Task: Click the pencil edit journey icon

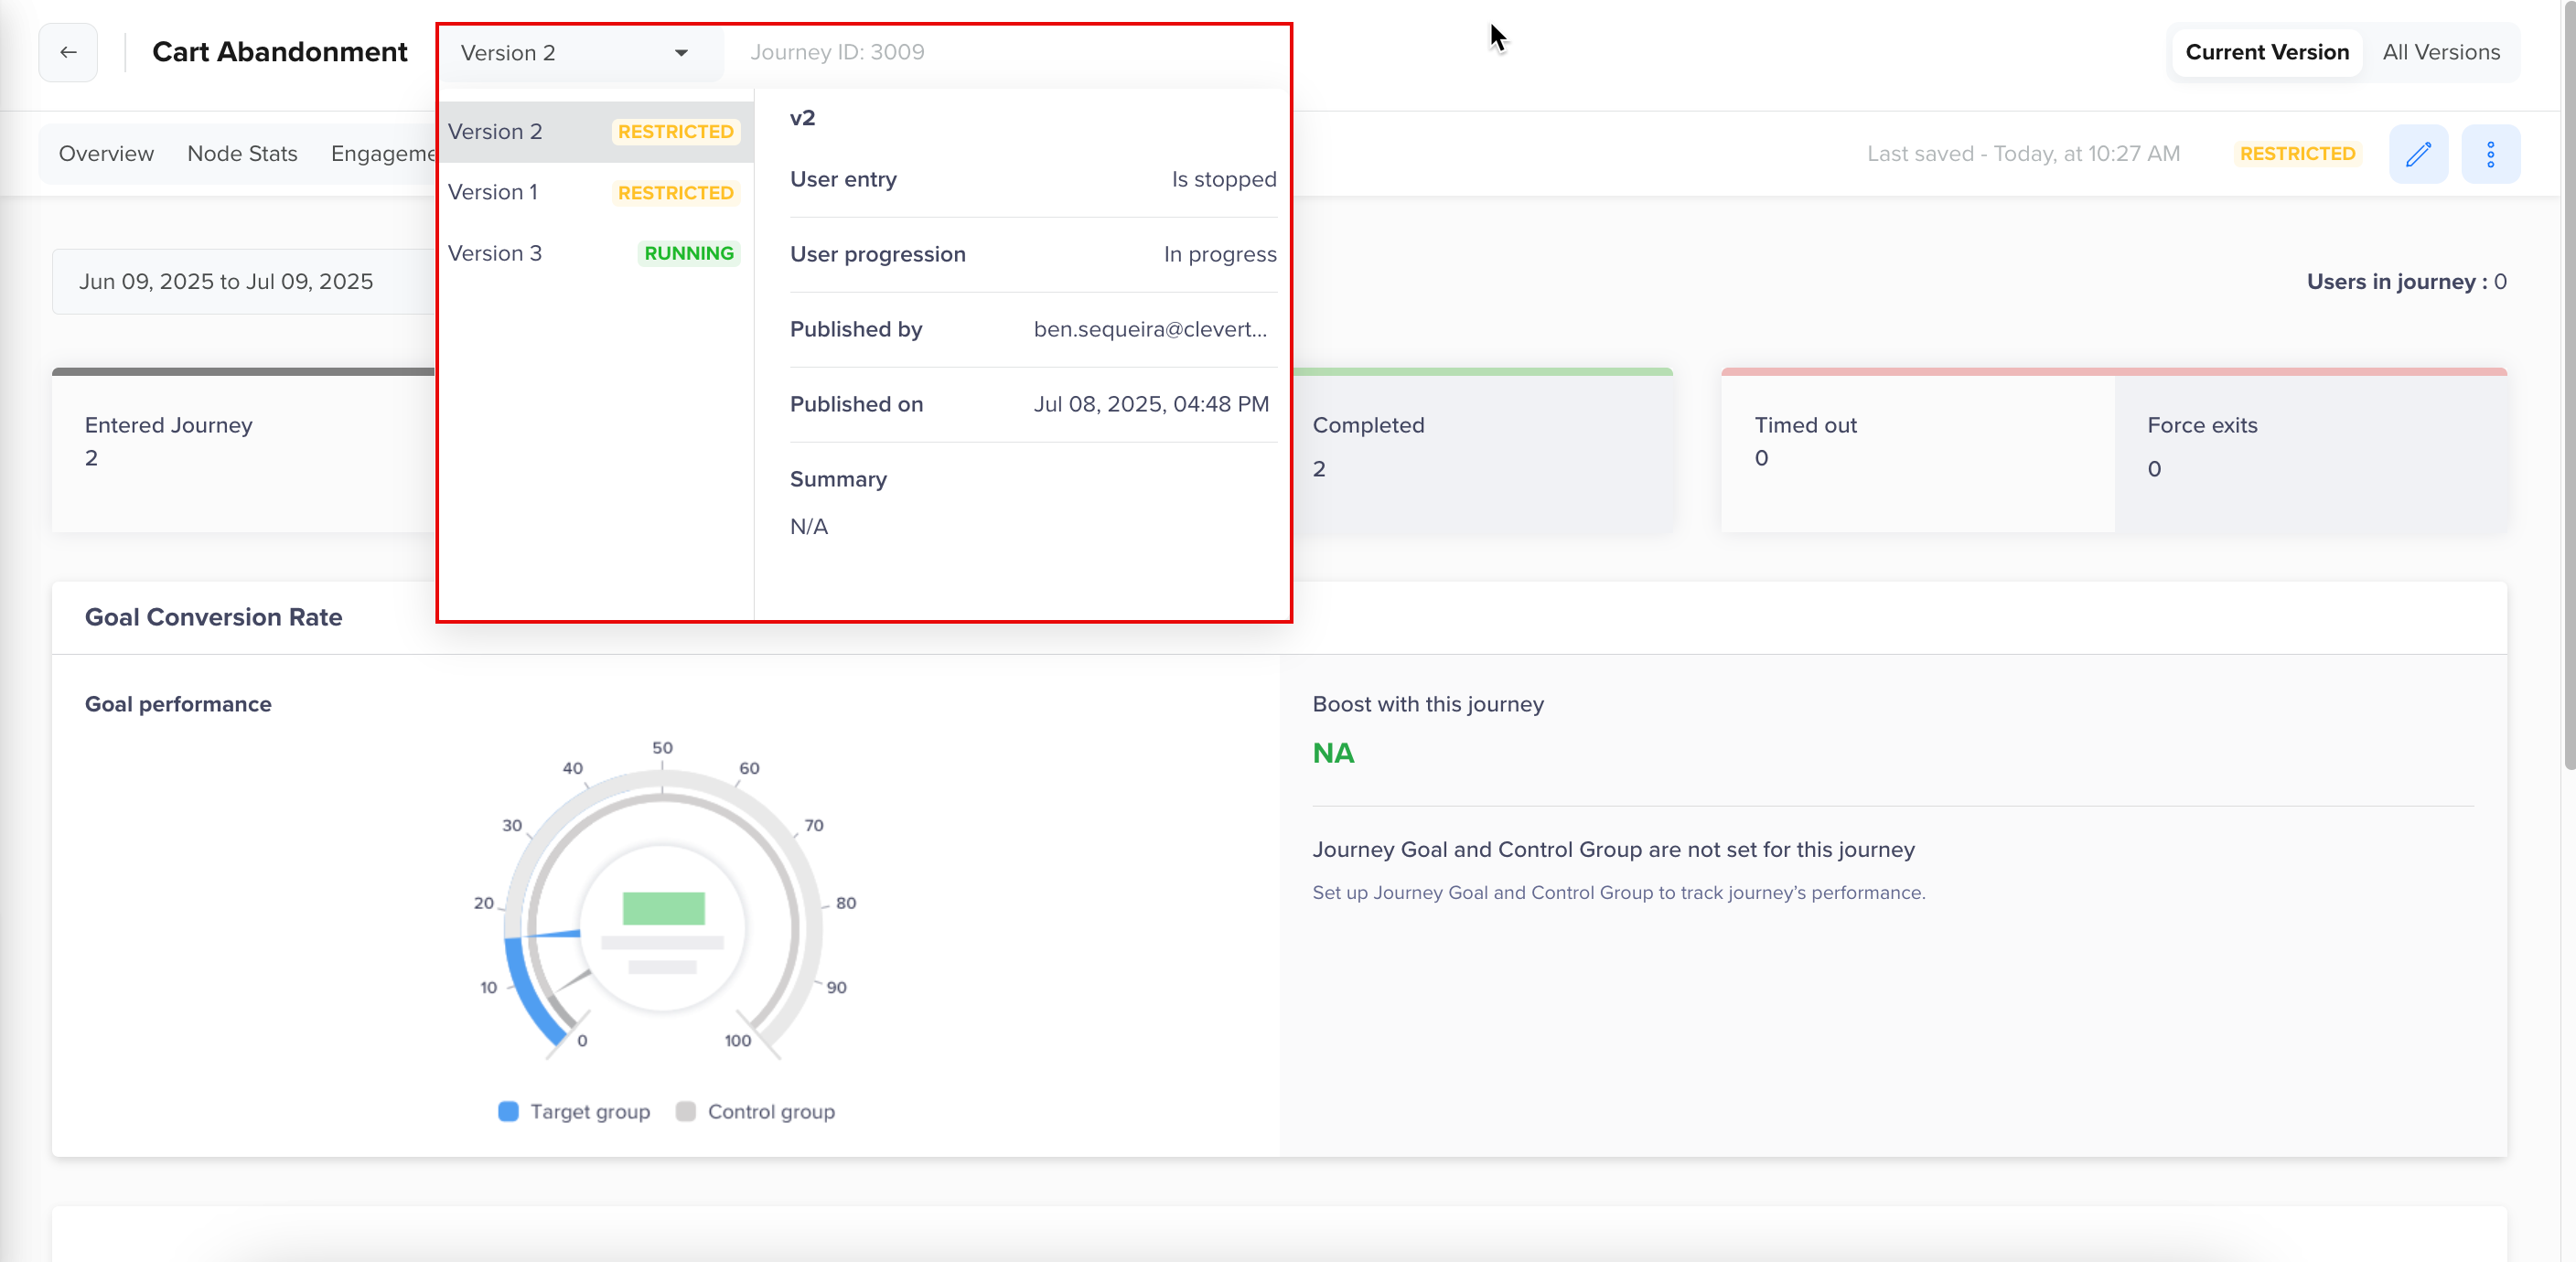Action: (x=2418, y=154)
